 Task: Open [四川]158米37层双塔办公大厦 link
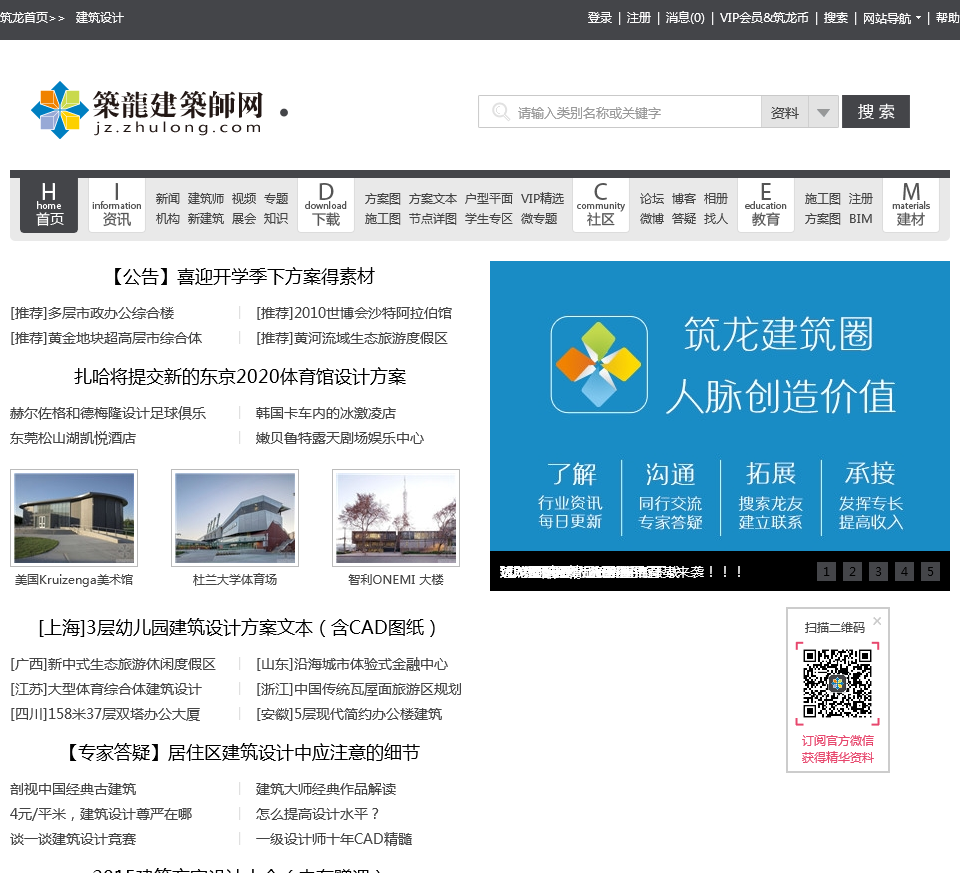pos(105,714)
